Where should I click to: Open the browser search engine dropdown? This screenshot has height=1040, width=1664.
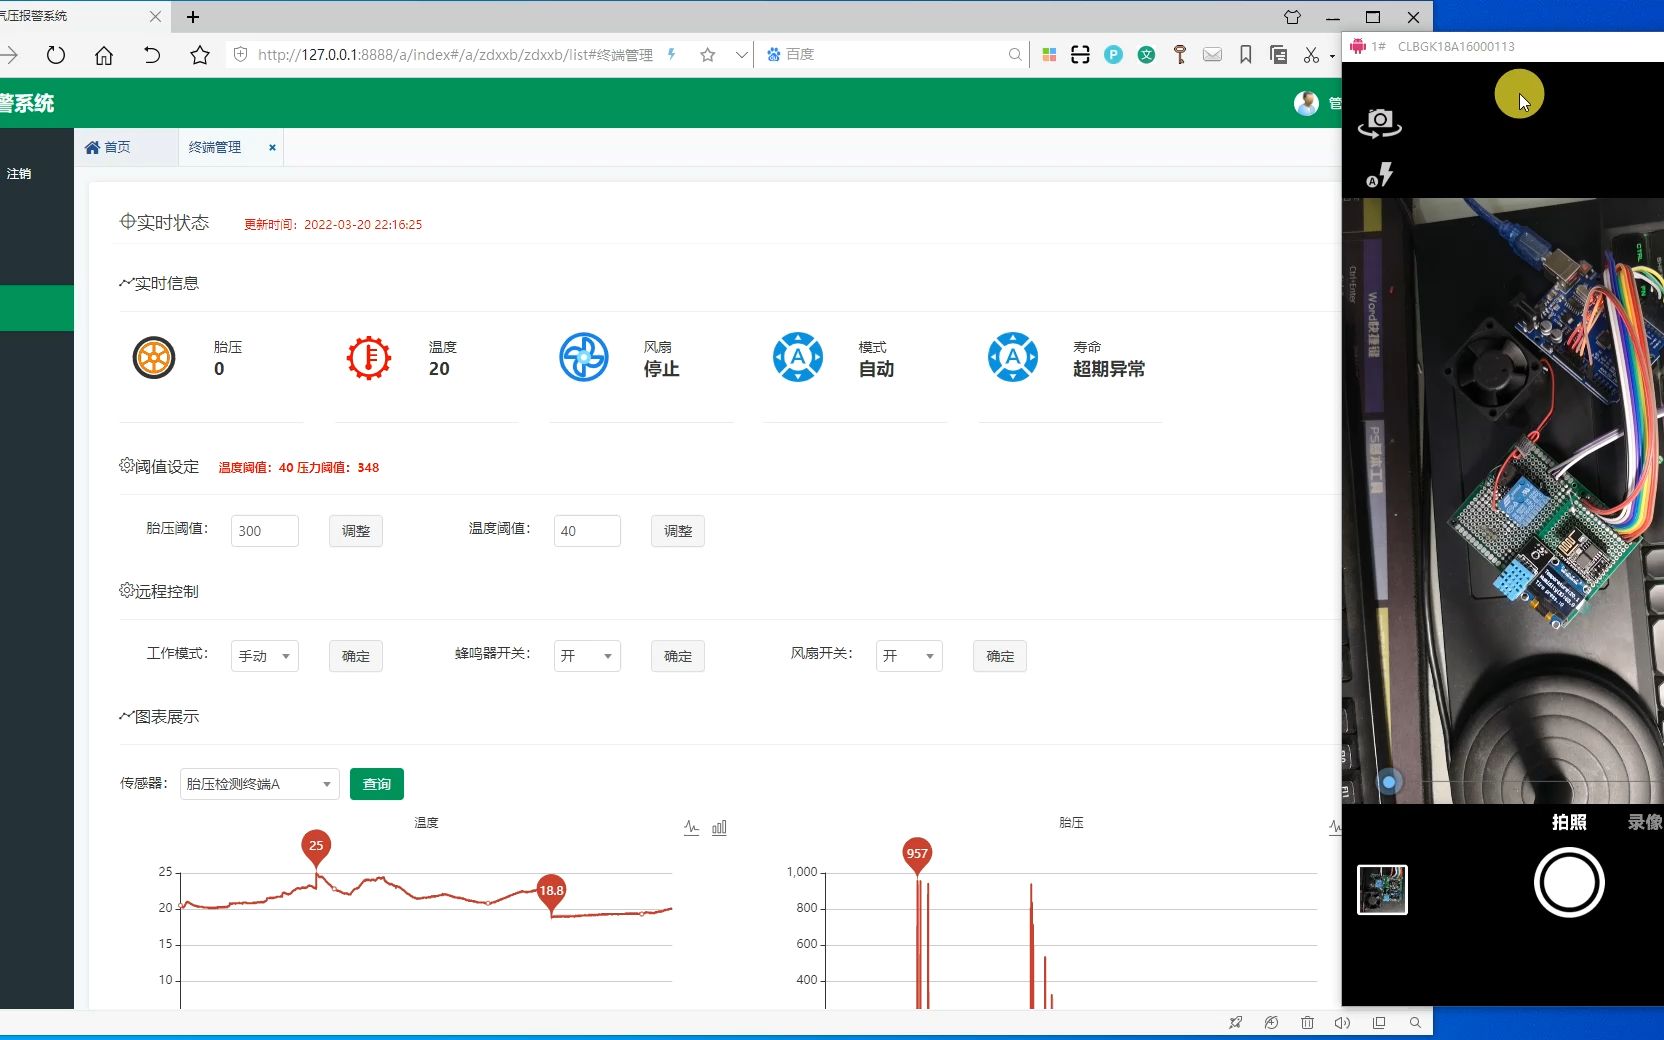(x=743, y=55)
